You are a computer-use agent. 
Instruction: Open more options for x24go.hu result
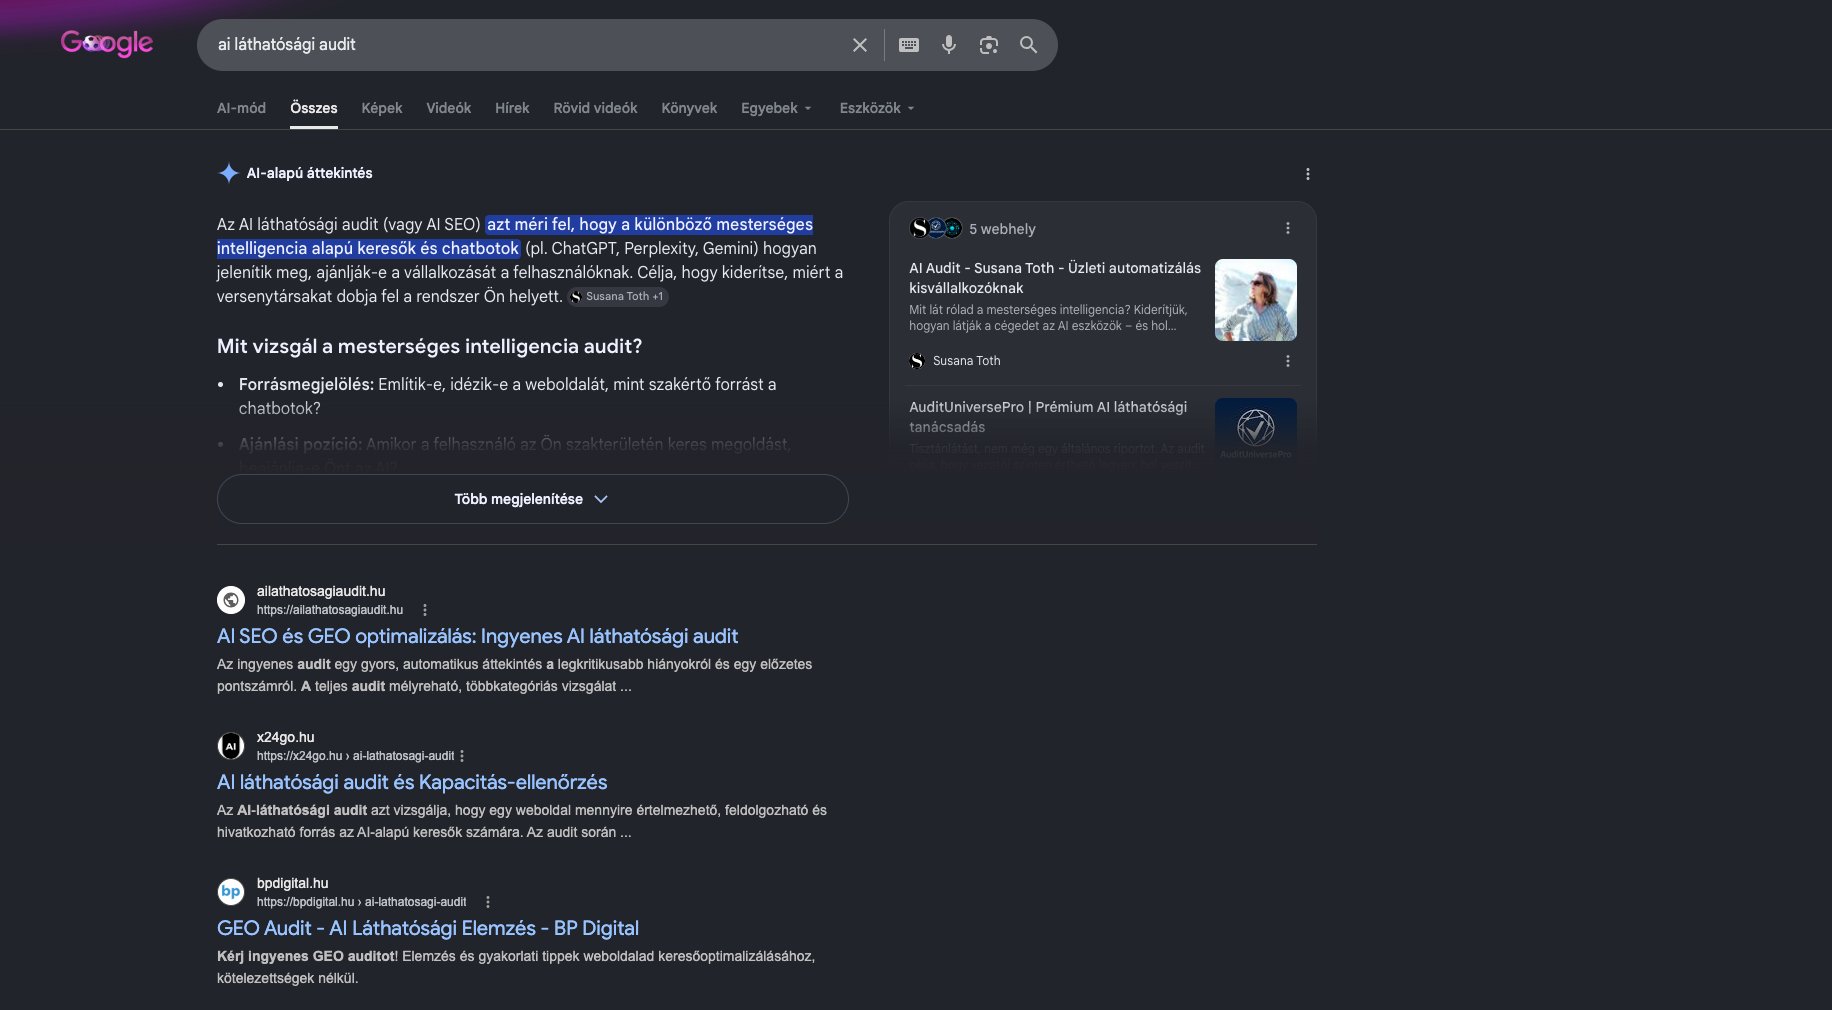click(462, 756)
